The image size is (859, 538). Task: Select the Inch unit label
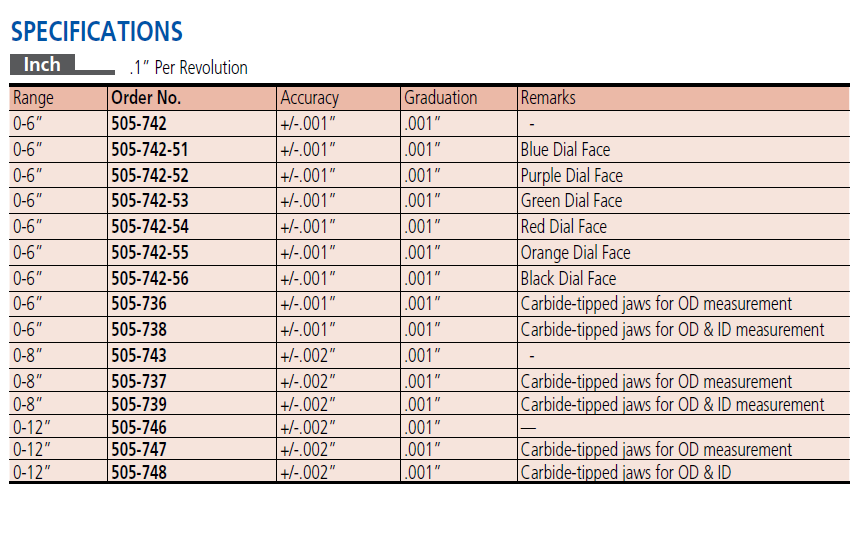pos(43,65)
